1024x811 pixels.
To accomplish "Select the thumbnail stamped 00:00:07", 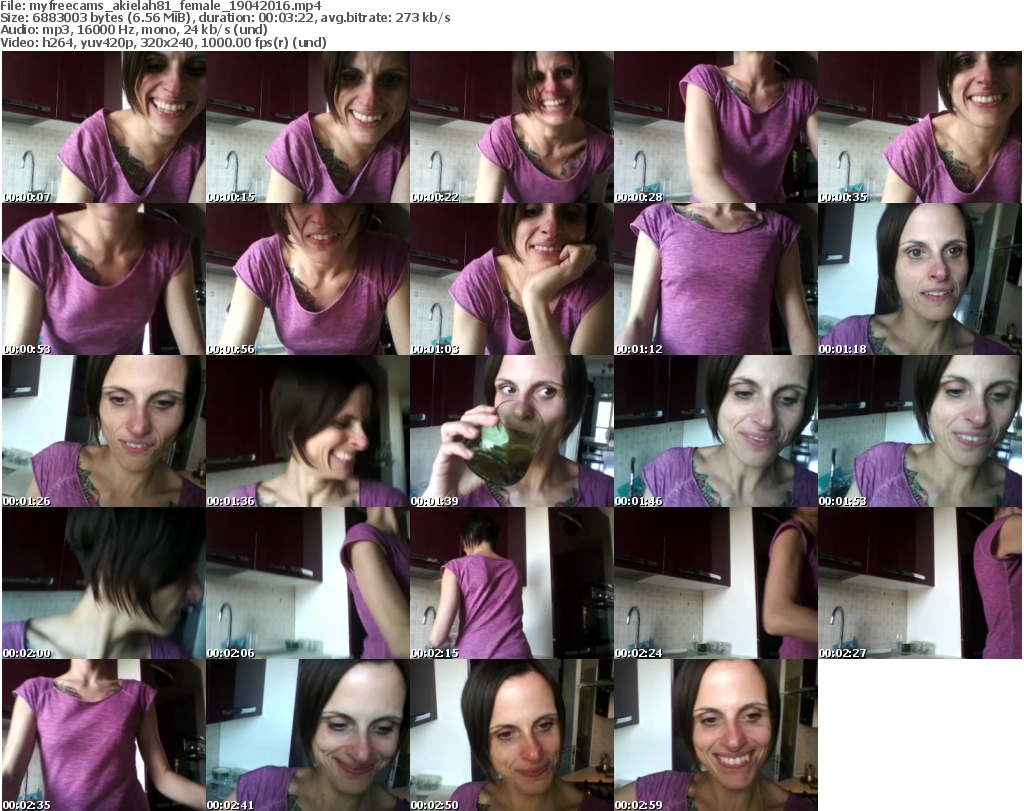I will click(x=104, y=127).
